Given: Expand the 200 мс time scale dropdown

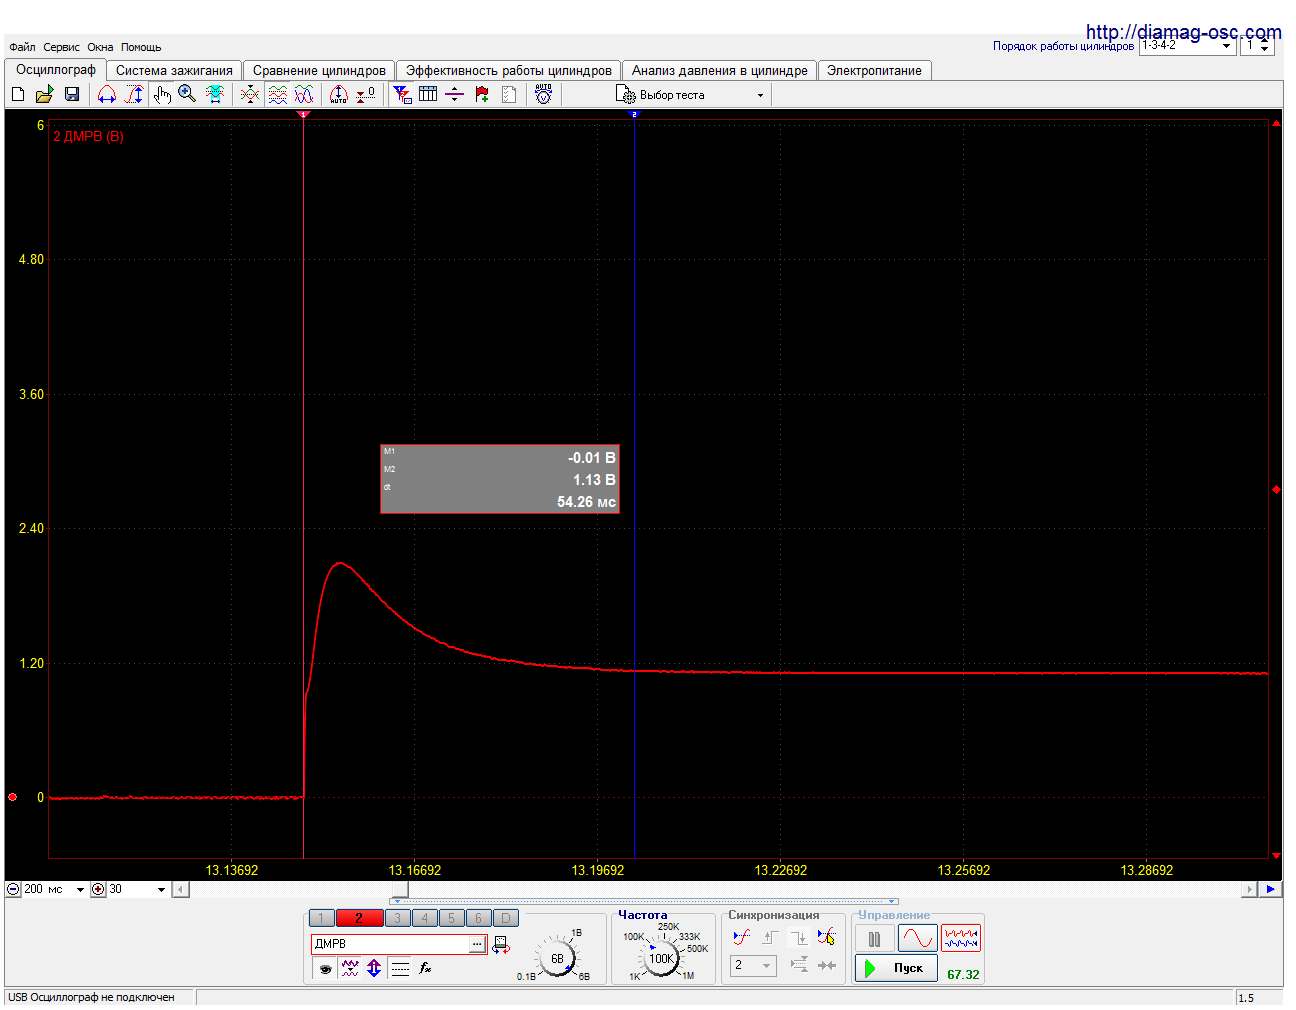Looking at the screenshot, I should pos(80,889).
